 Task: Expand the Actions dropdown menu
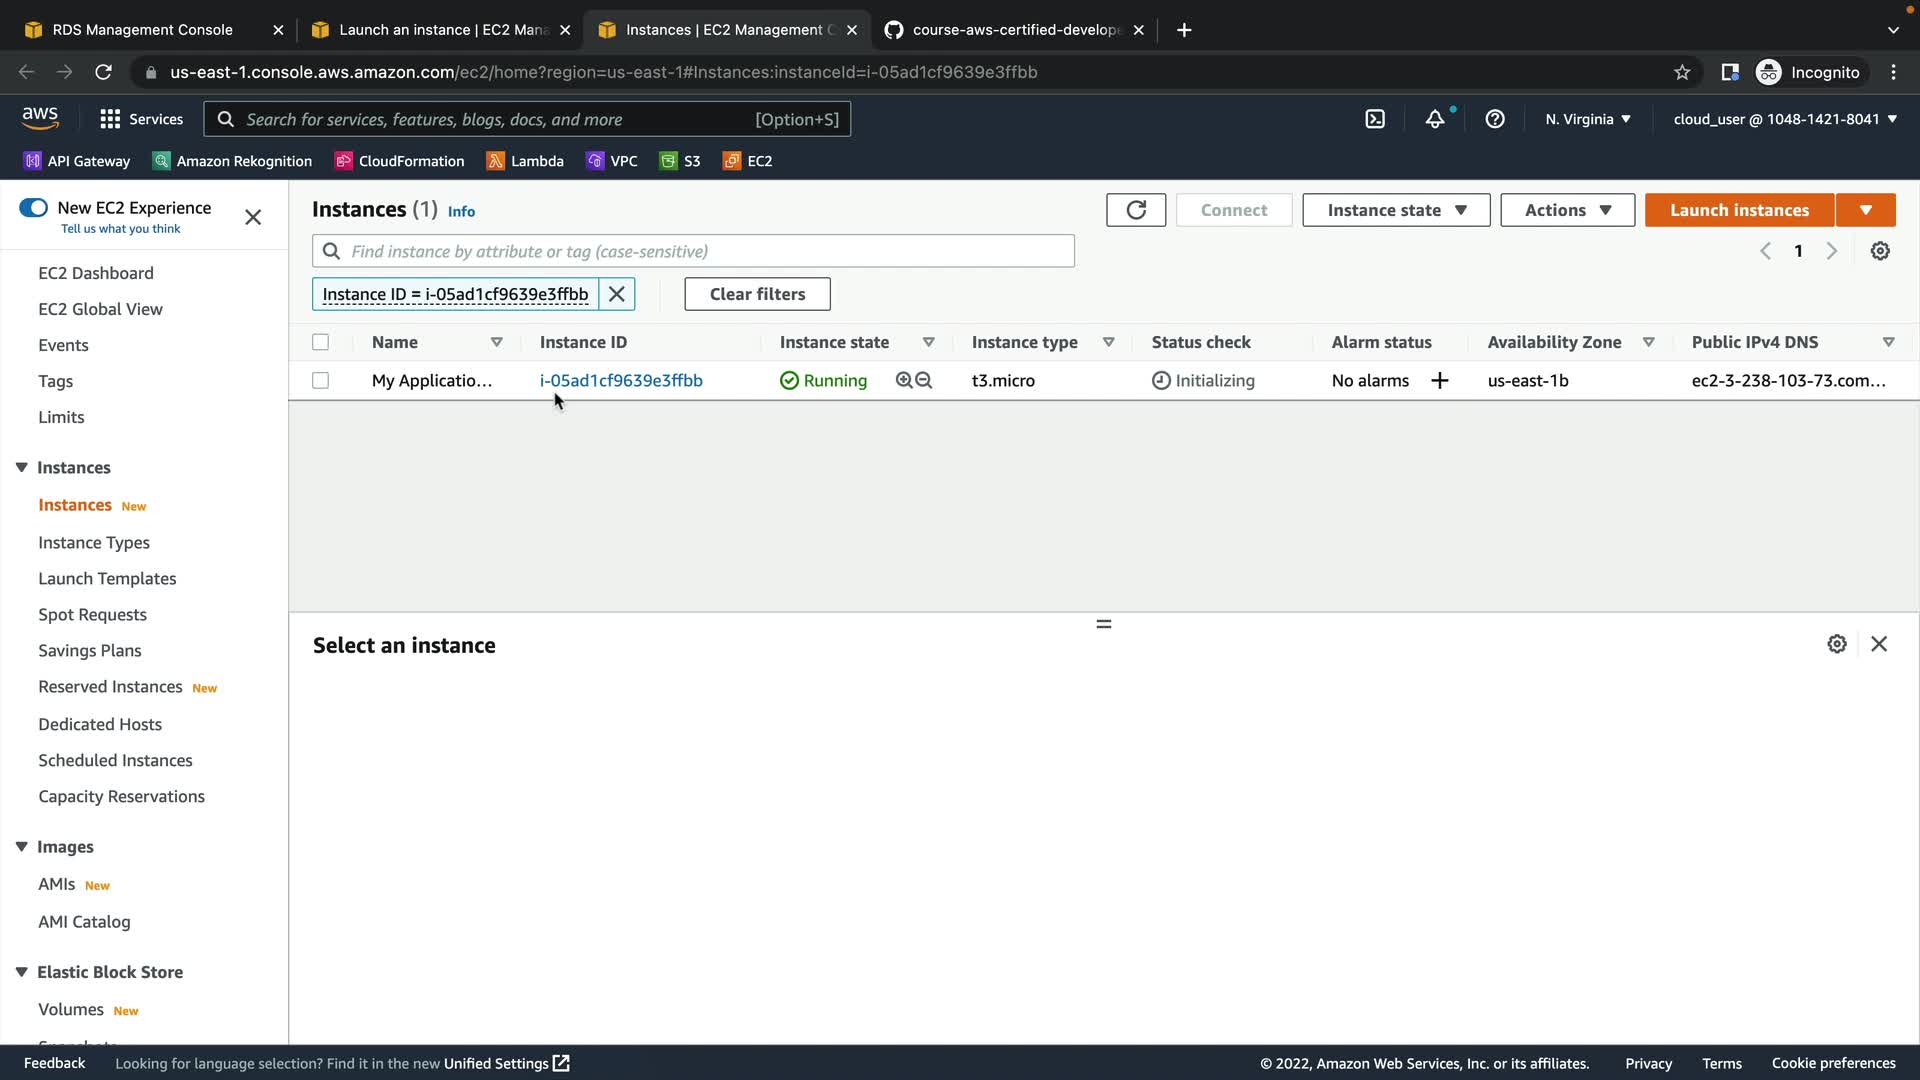[x=1567, y=210]
